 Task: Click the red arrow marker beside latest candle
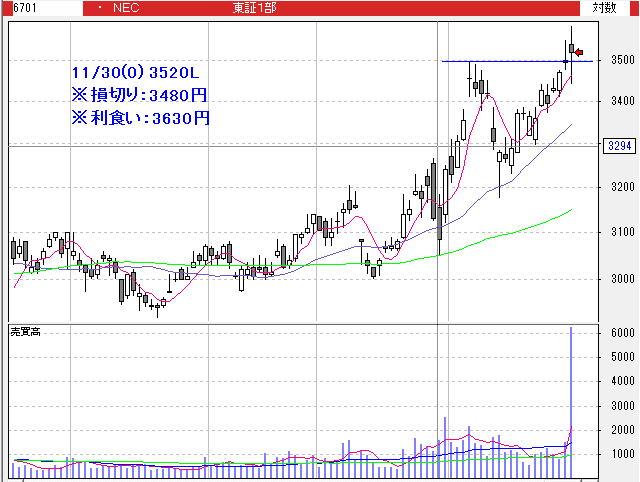[578, 52]
